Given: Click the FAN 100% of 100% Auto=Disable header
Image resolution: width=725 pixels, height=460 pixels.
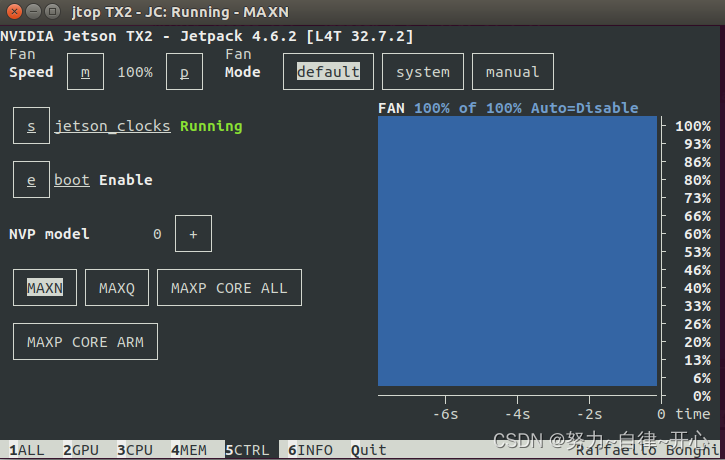Looking at the screenshot, I should [x=508, y=108].
